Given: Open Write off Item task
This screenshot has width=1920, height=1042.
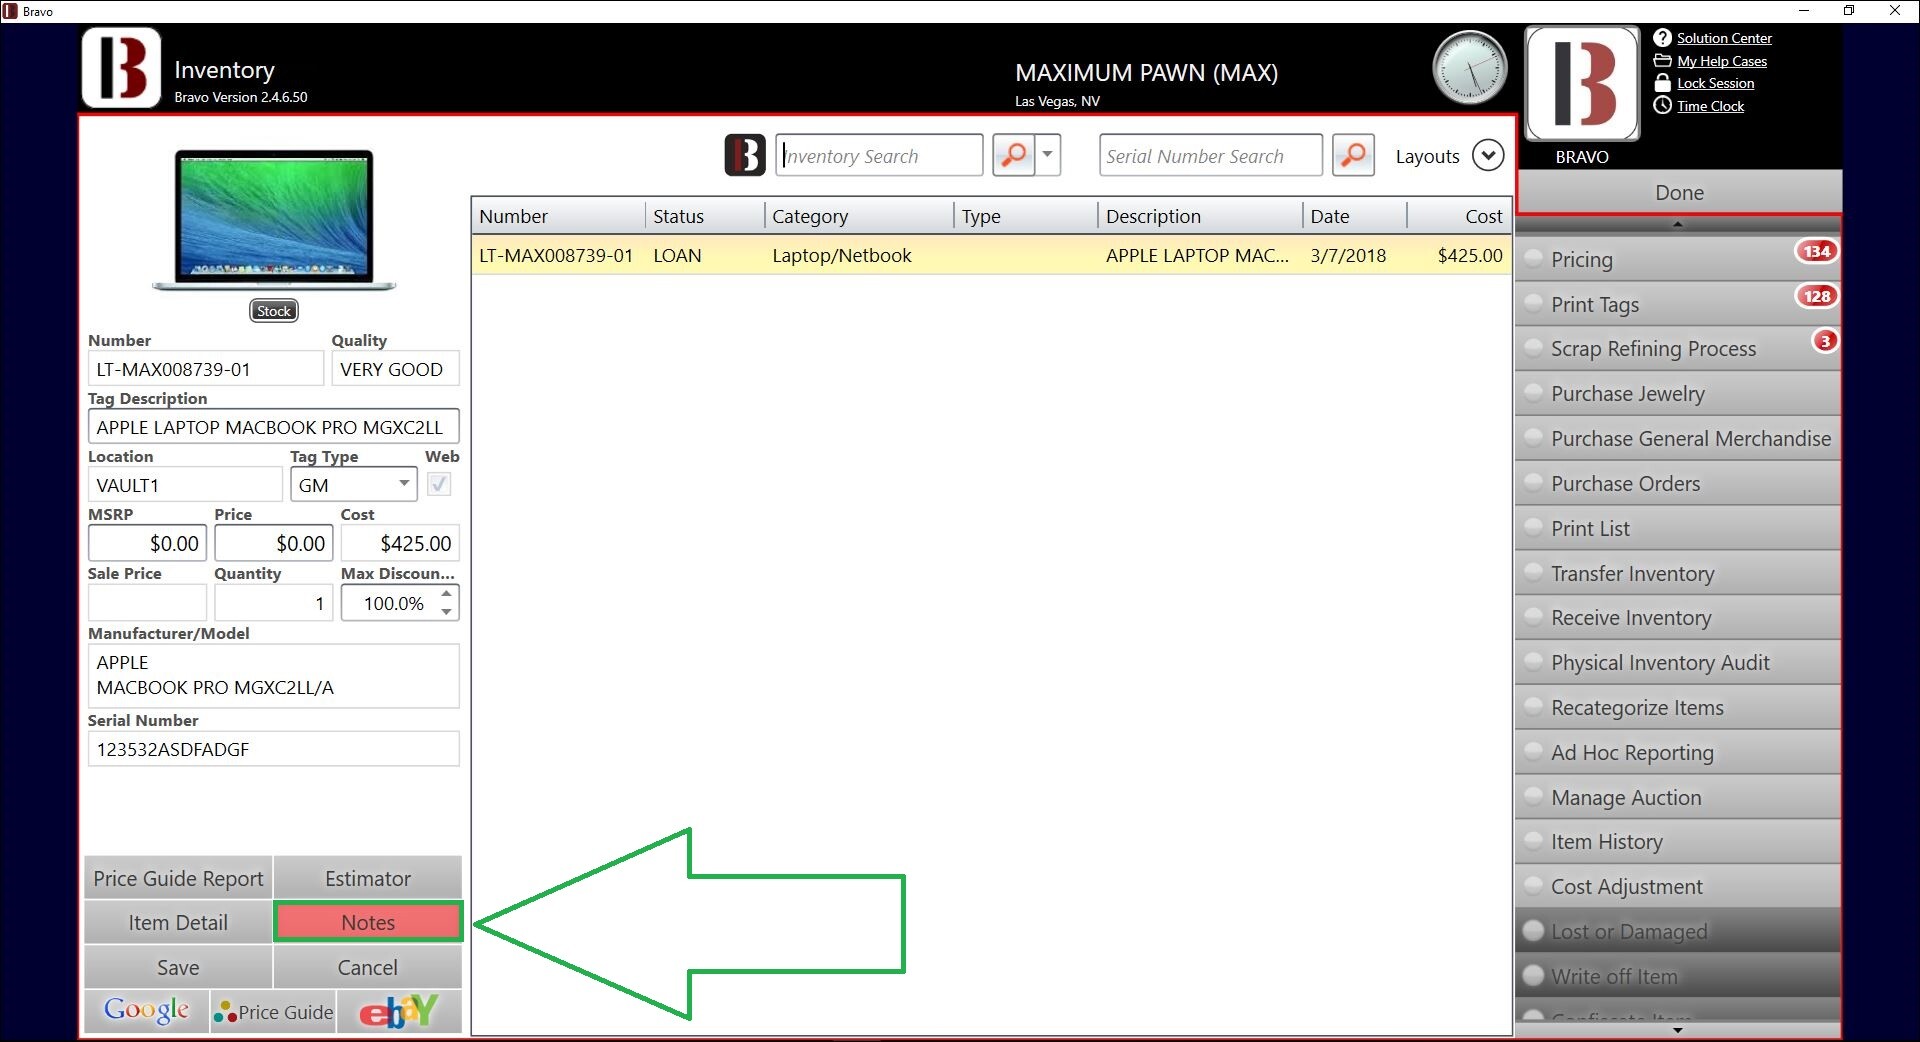Looking at the screenshot, I should pyautogui.click(x=1678, y=976).
